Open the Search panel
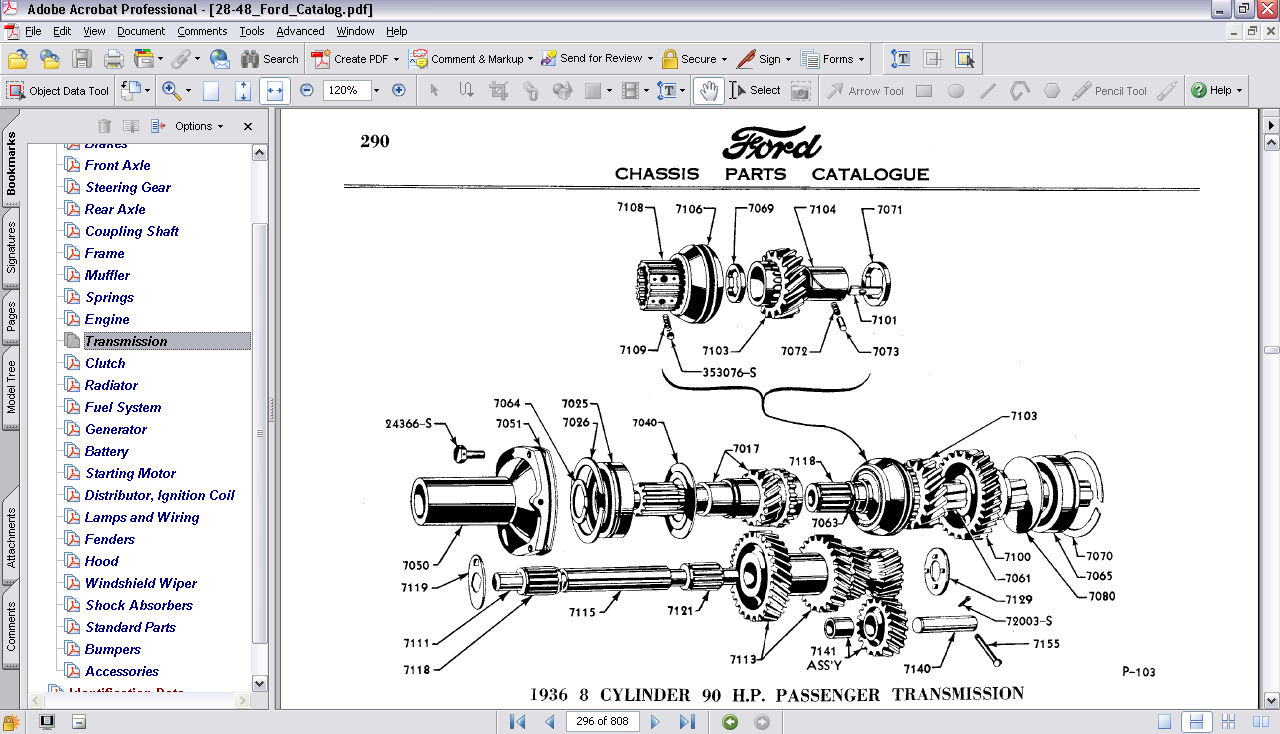Image resolution: width=1280 pixels, height=734 pixels. click(x=269, y=58)
